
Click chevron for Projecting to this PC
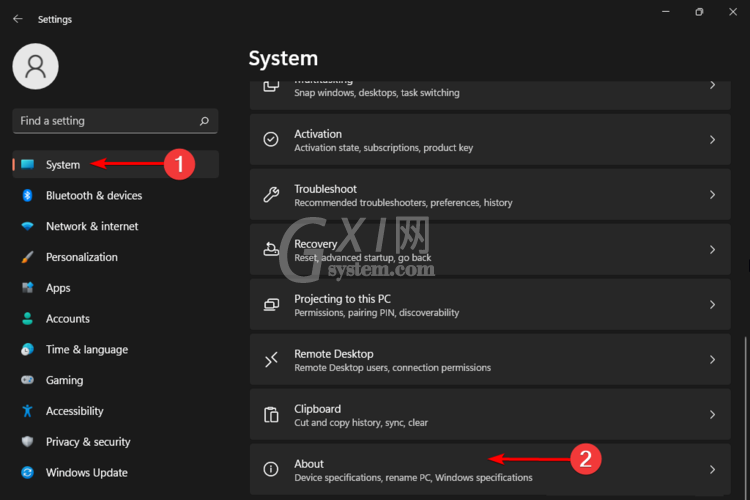tap(712, 305)
